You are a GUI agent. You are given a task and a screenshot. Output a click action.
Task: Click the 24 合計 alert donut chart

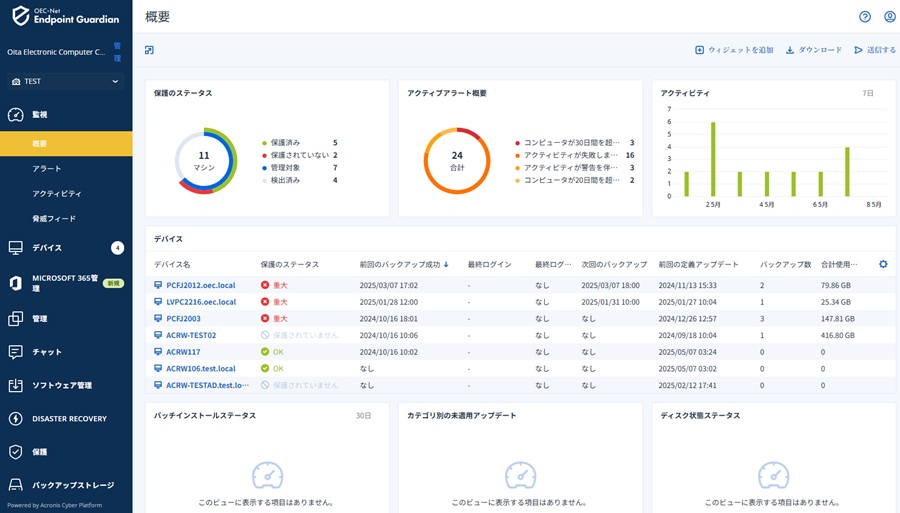pyautogui.click(x=457, y=161)
